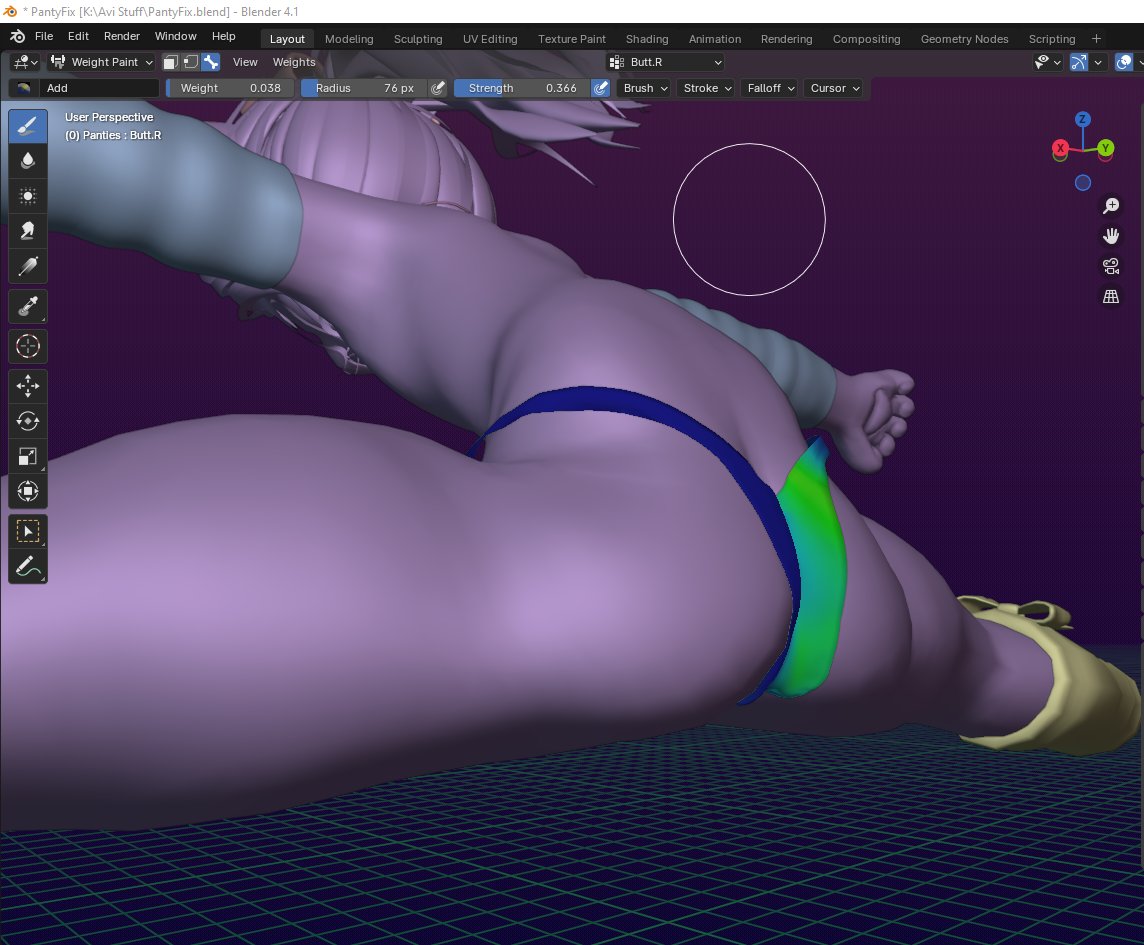Open the View menu in header
The image size is (1144, 945).
(245, 62)
